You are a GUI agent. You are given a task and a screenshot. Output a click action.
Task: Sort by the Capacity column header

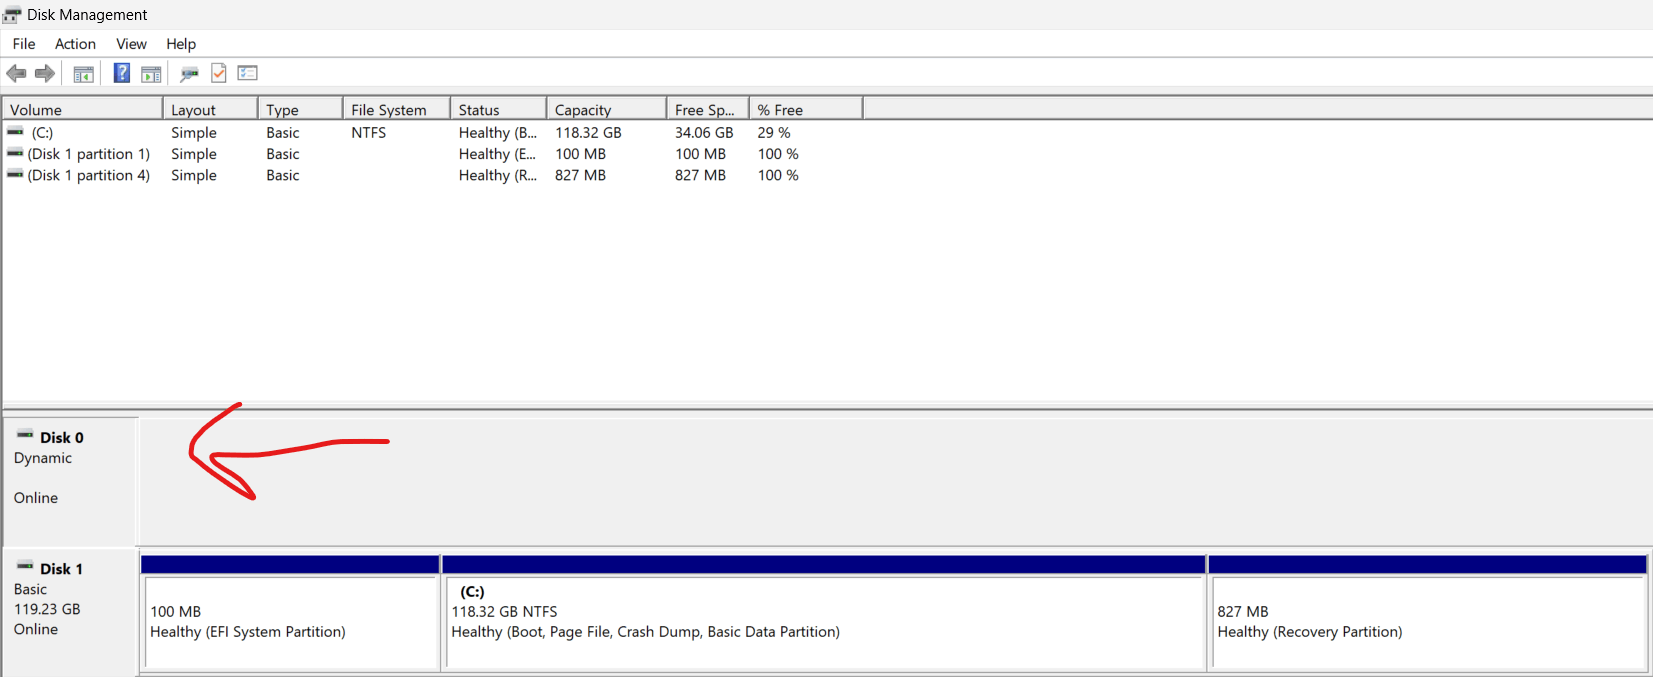click(606, 109)
